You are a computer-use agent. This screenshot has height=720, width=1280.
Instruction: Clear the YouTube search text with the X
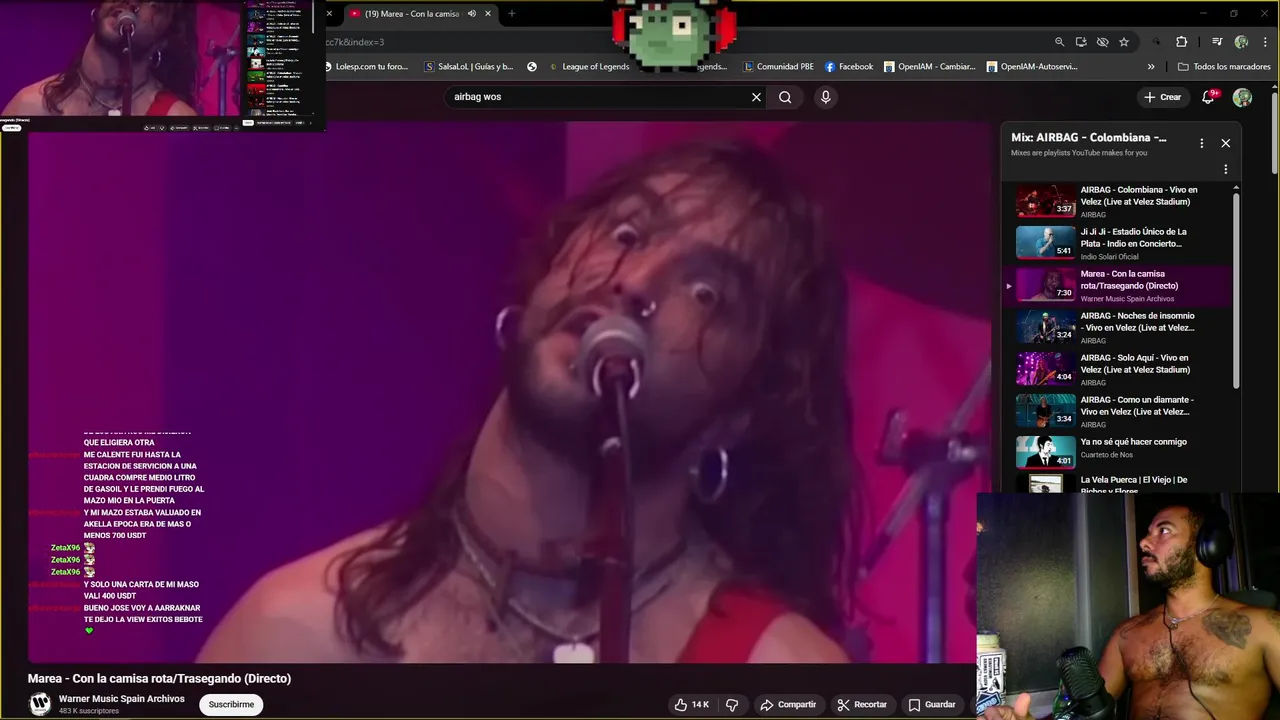point(756,97)
